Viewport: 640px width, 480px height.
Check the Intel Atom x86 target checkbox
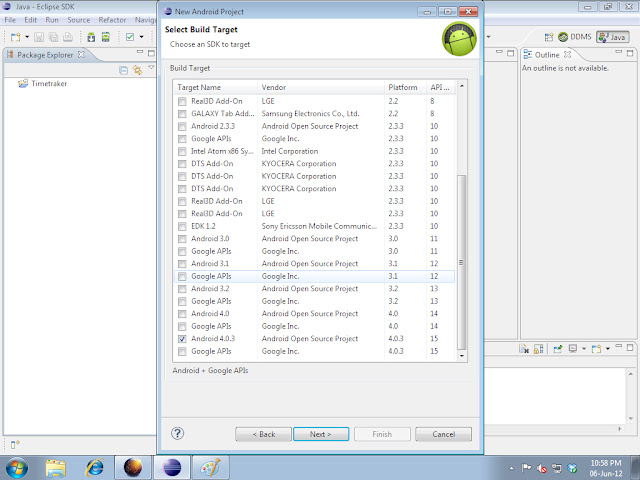182,151
